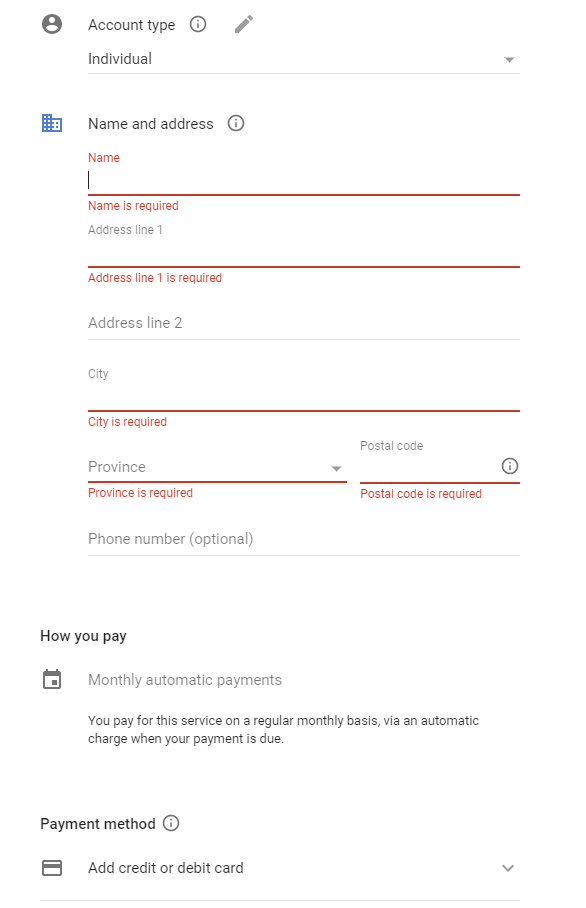Open the Individual account type dropdown
586x908 pixels.
(x=304, y=59)
